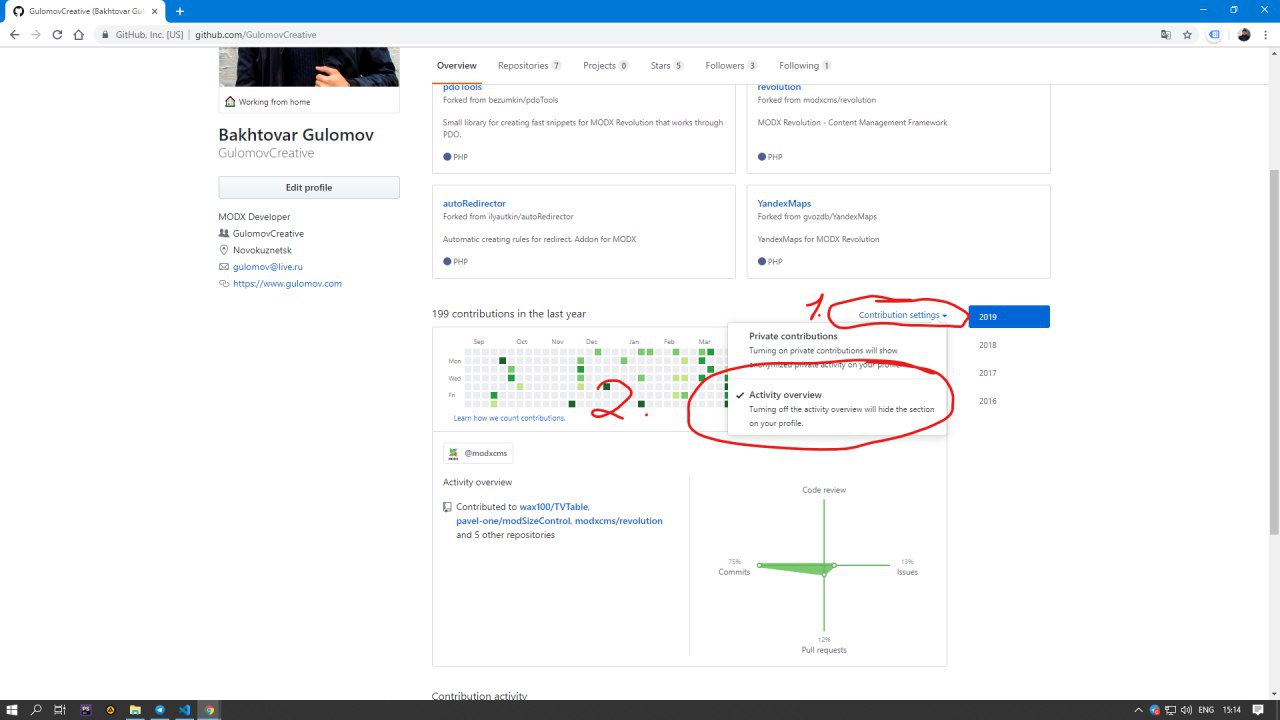Open Telegram from the taskbar

point(160,710)
